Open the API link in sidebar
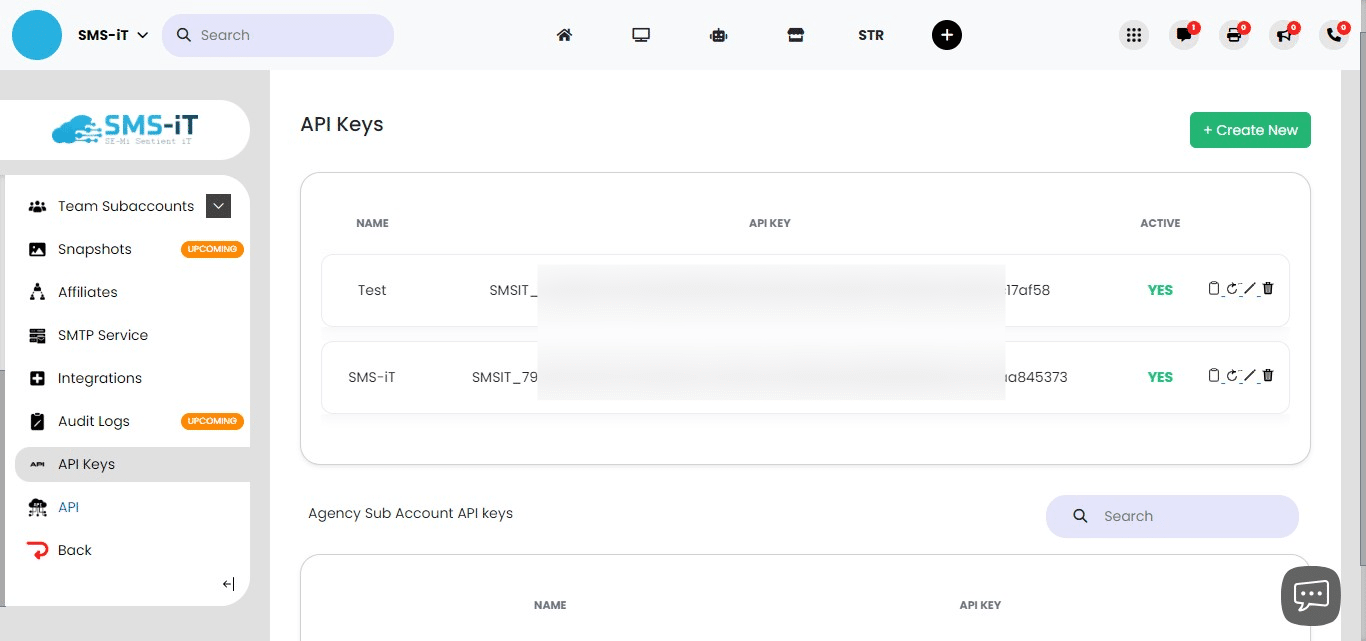The height and width of the screenshot is (641, 1366). [68, 507]
